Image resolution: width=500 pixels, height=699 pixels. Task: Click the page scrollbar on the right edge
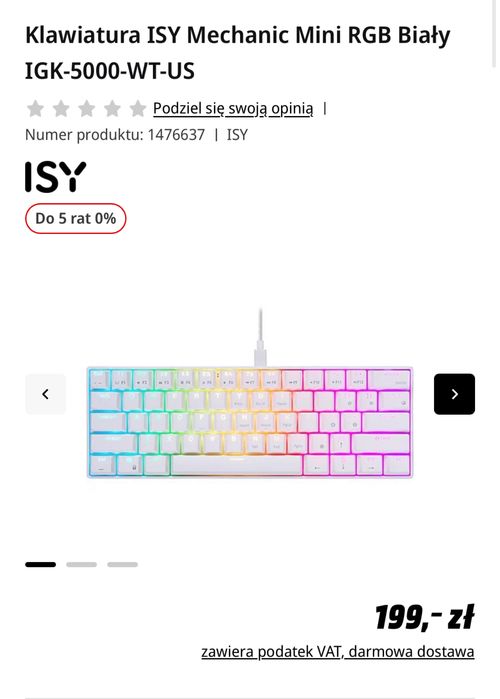click(x=494, y=33)
